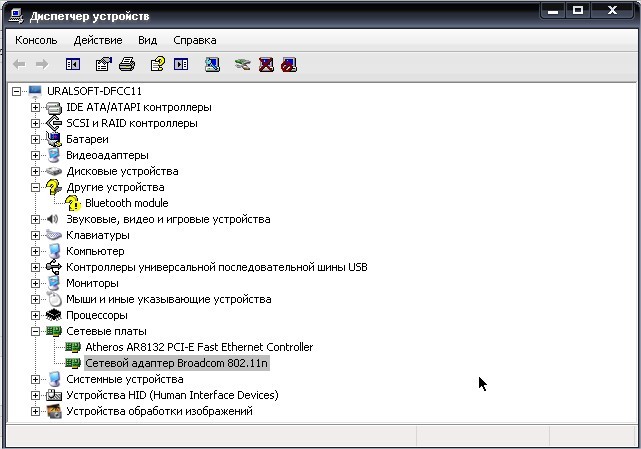Open Help via the question mark icon
Viewport: 641px width, 449px height.
point(158,64)
